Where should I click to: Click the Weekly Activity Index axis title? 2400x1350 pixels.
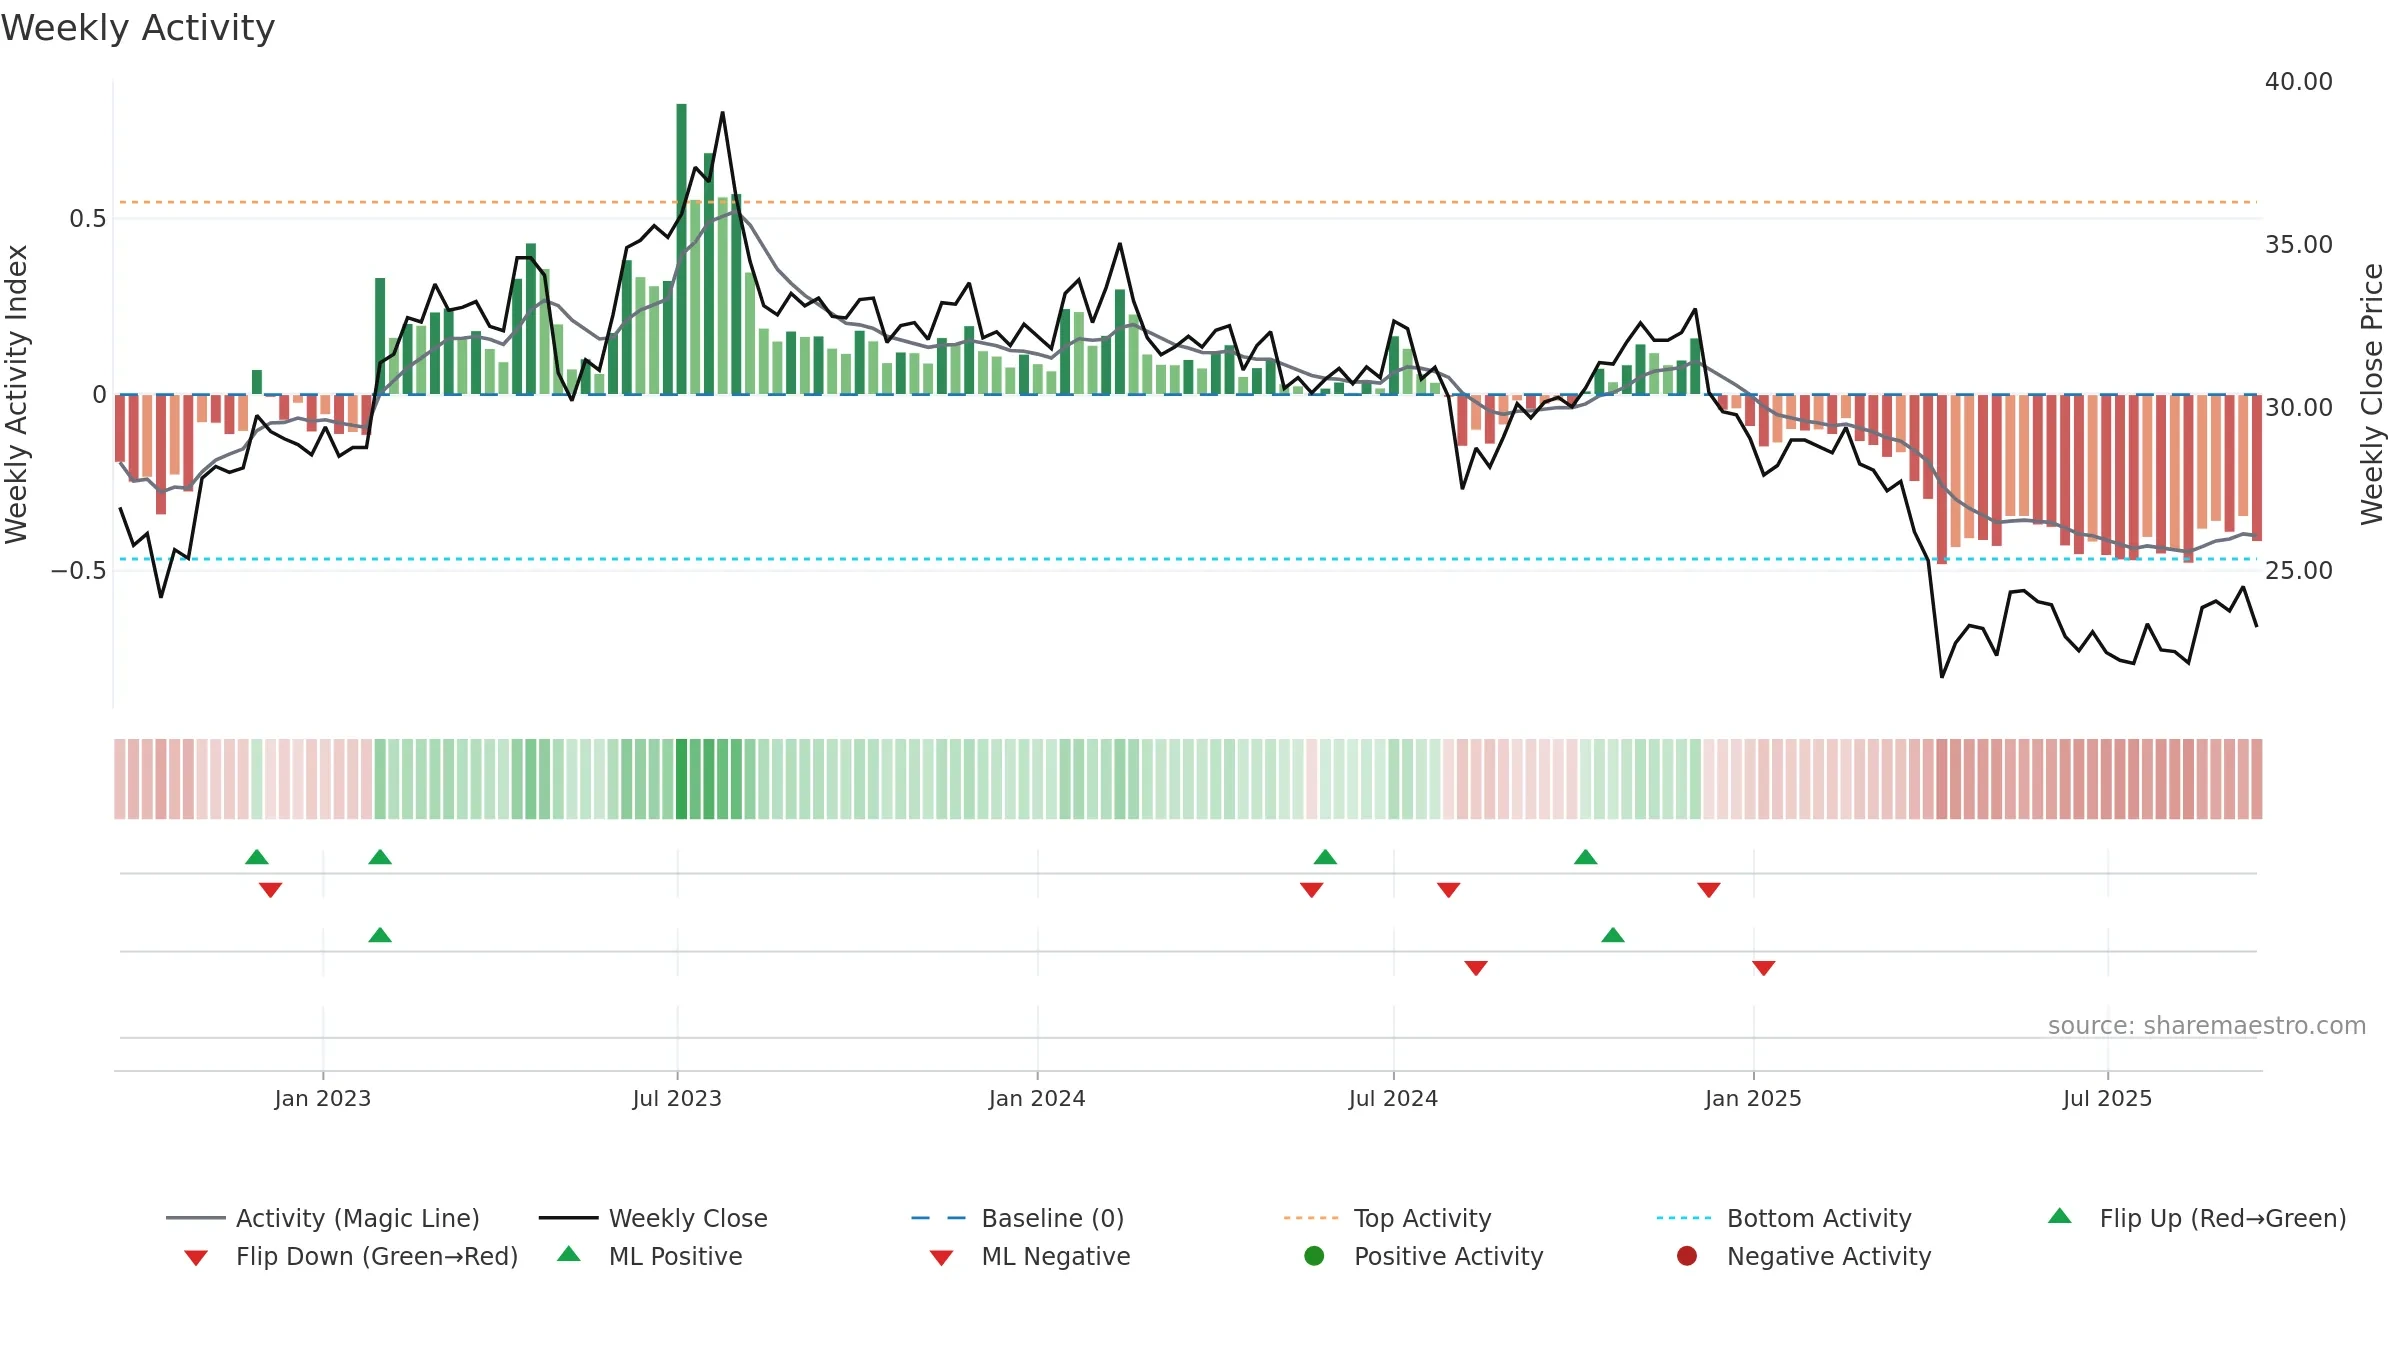16,394
